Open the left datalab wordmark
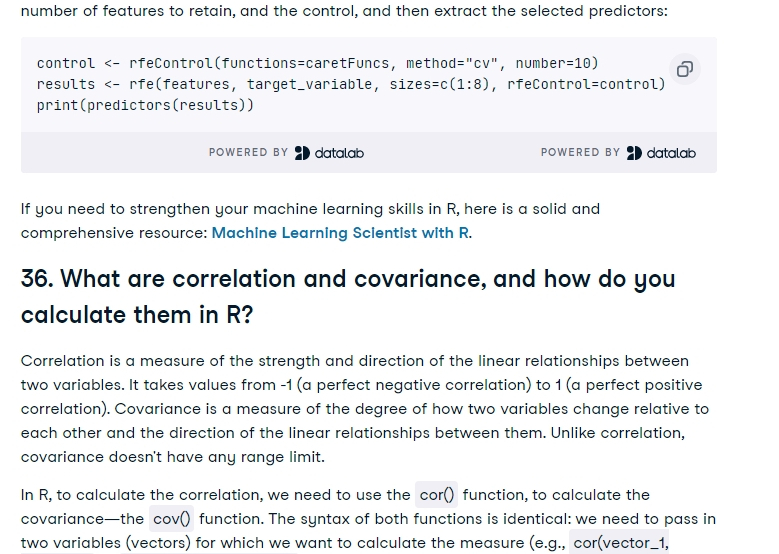Image resolution: width=779 pixels, height=554 pixels. (339, 153)
